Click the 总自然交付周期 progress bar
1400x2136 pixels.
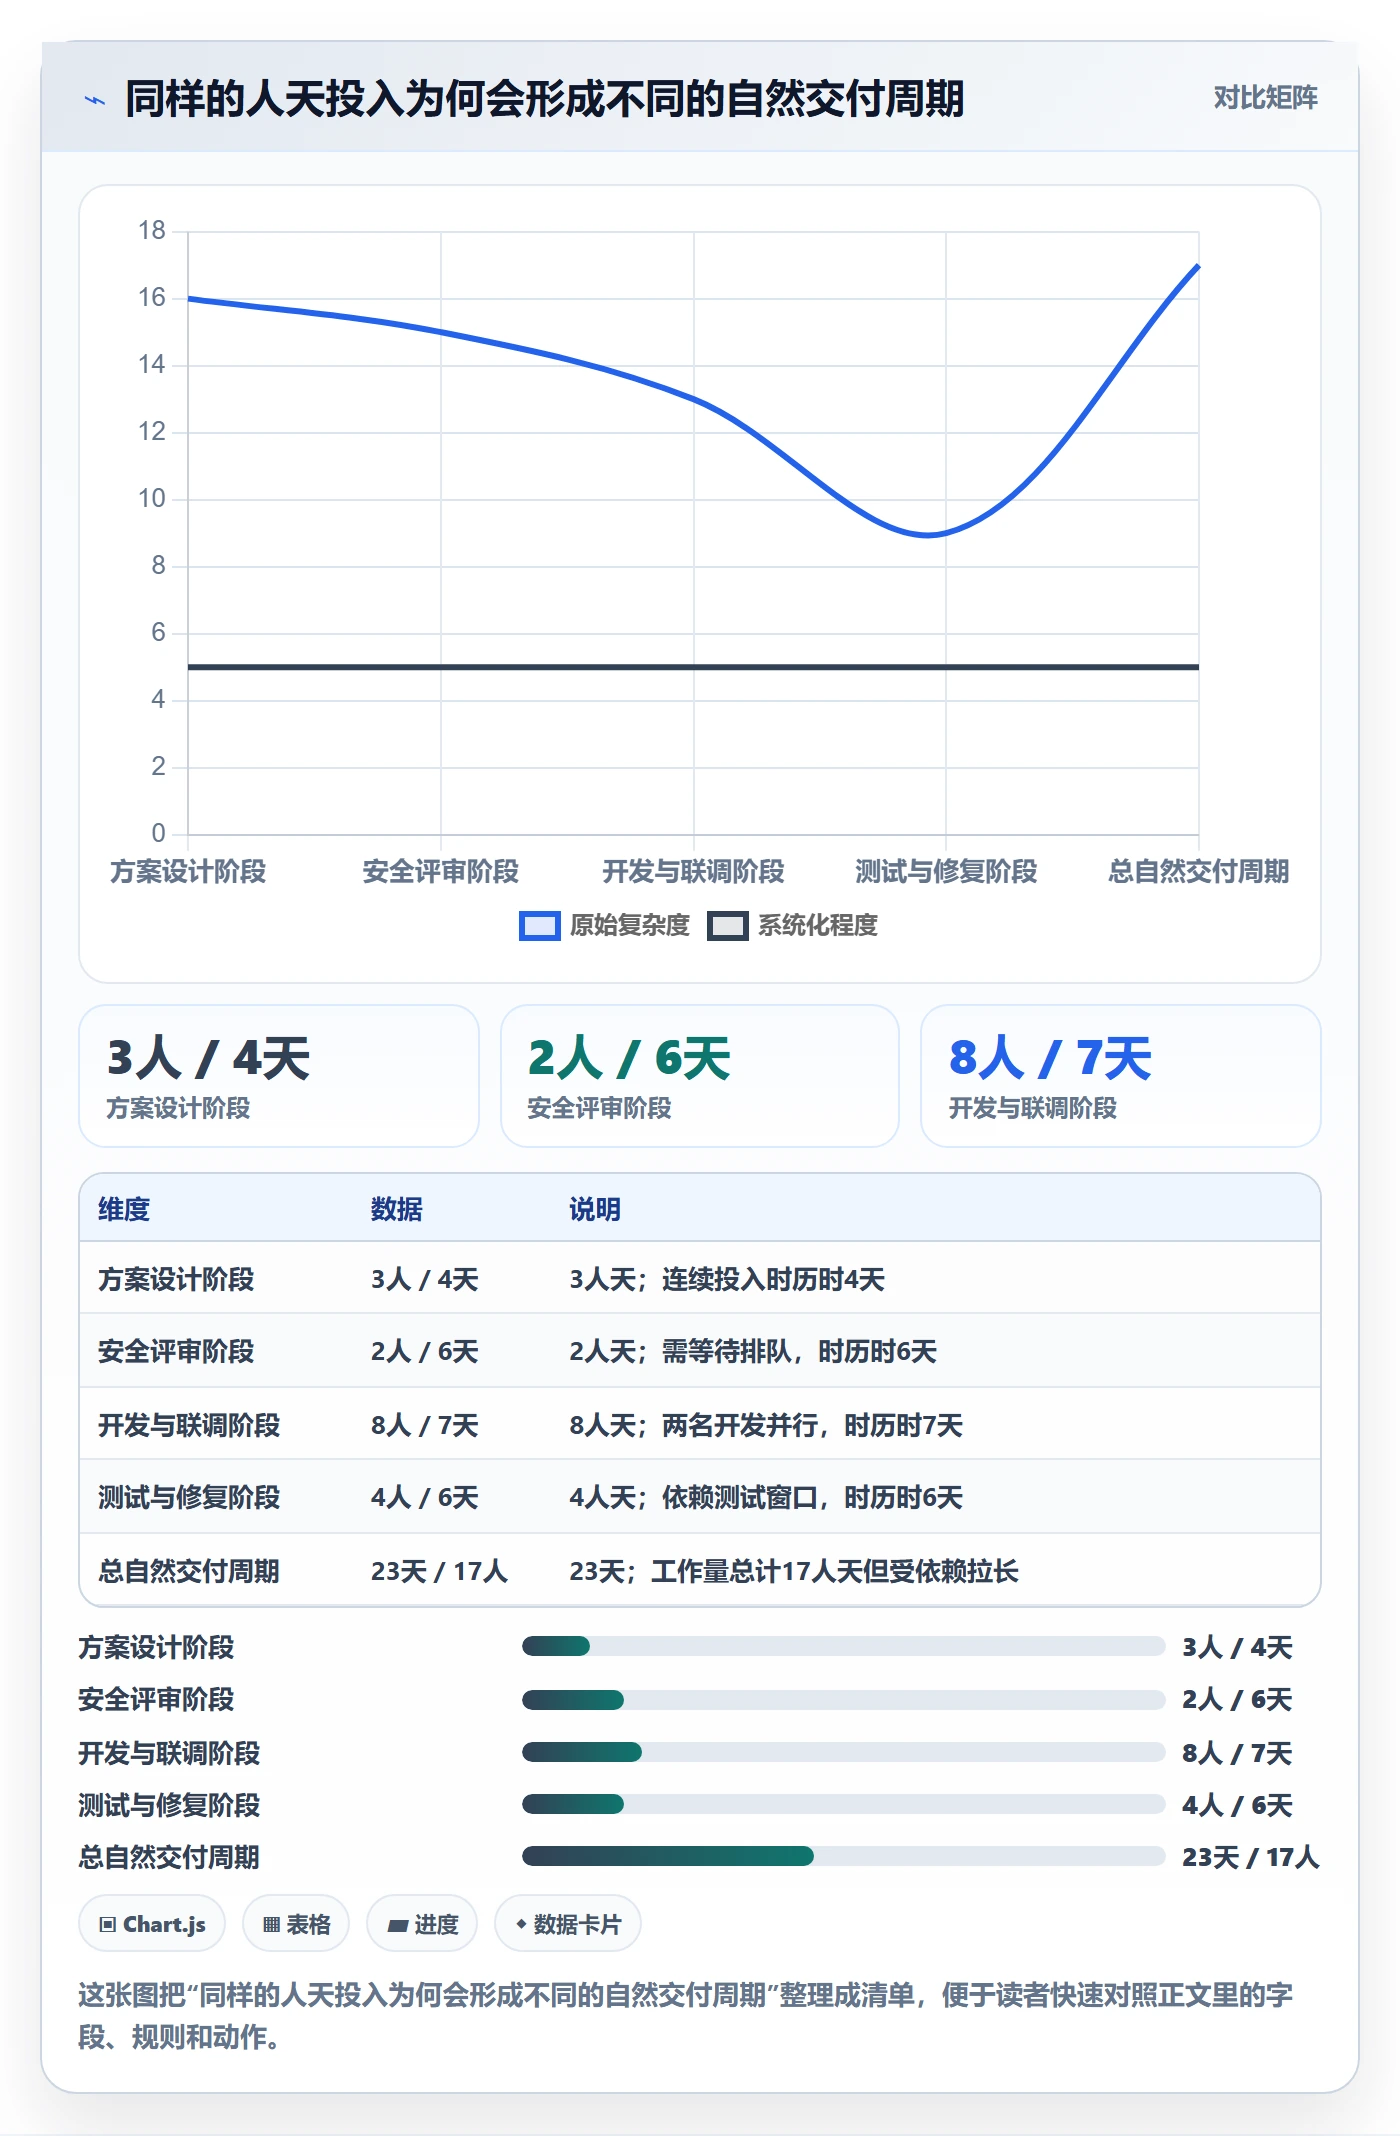(x=843, y=1856)
